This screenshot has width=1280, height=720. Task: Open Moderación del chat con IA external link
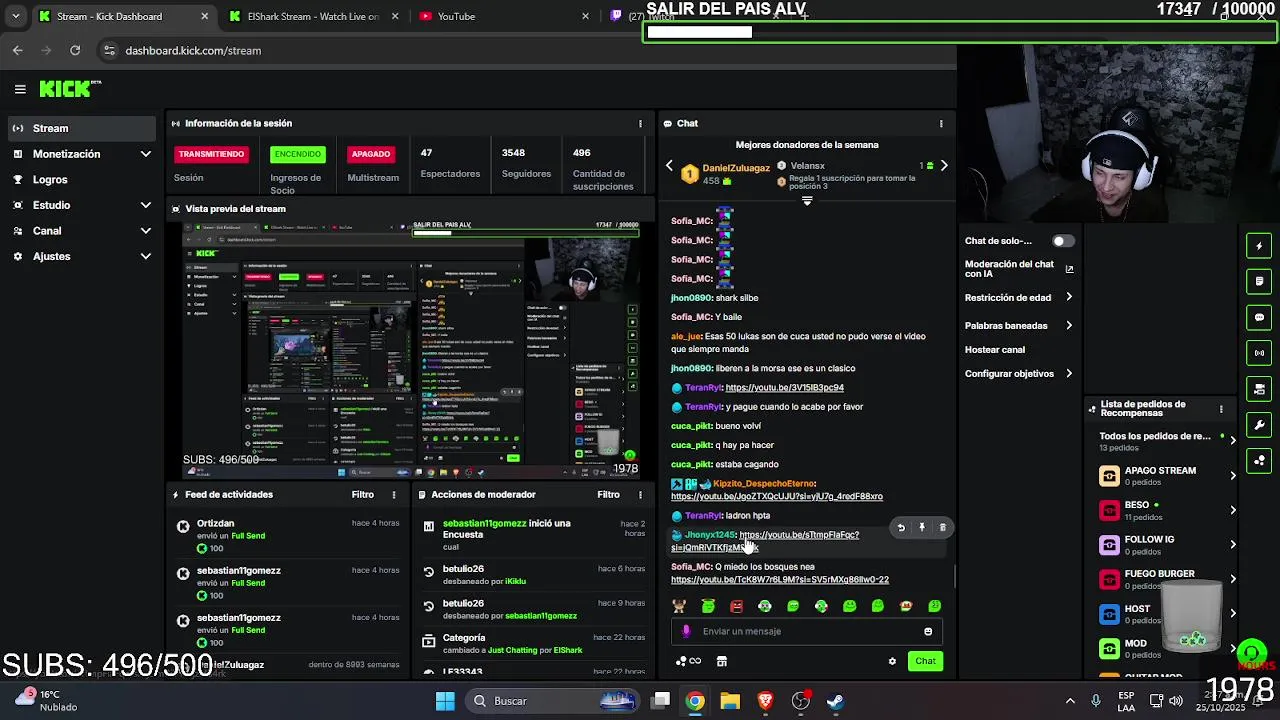[1069, 269]
